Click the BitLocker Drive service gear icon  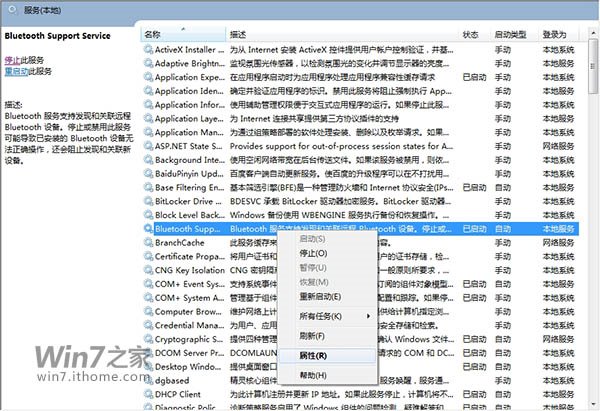[x=148, y=201]
